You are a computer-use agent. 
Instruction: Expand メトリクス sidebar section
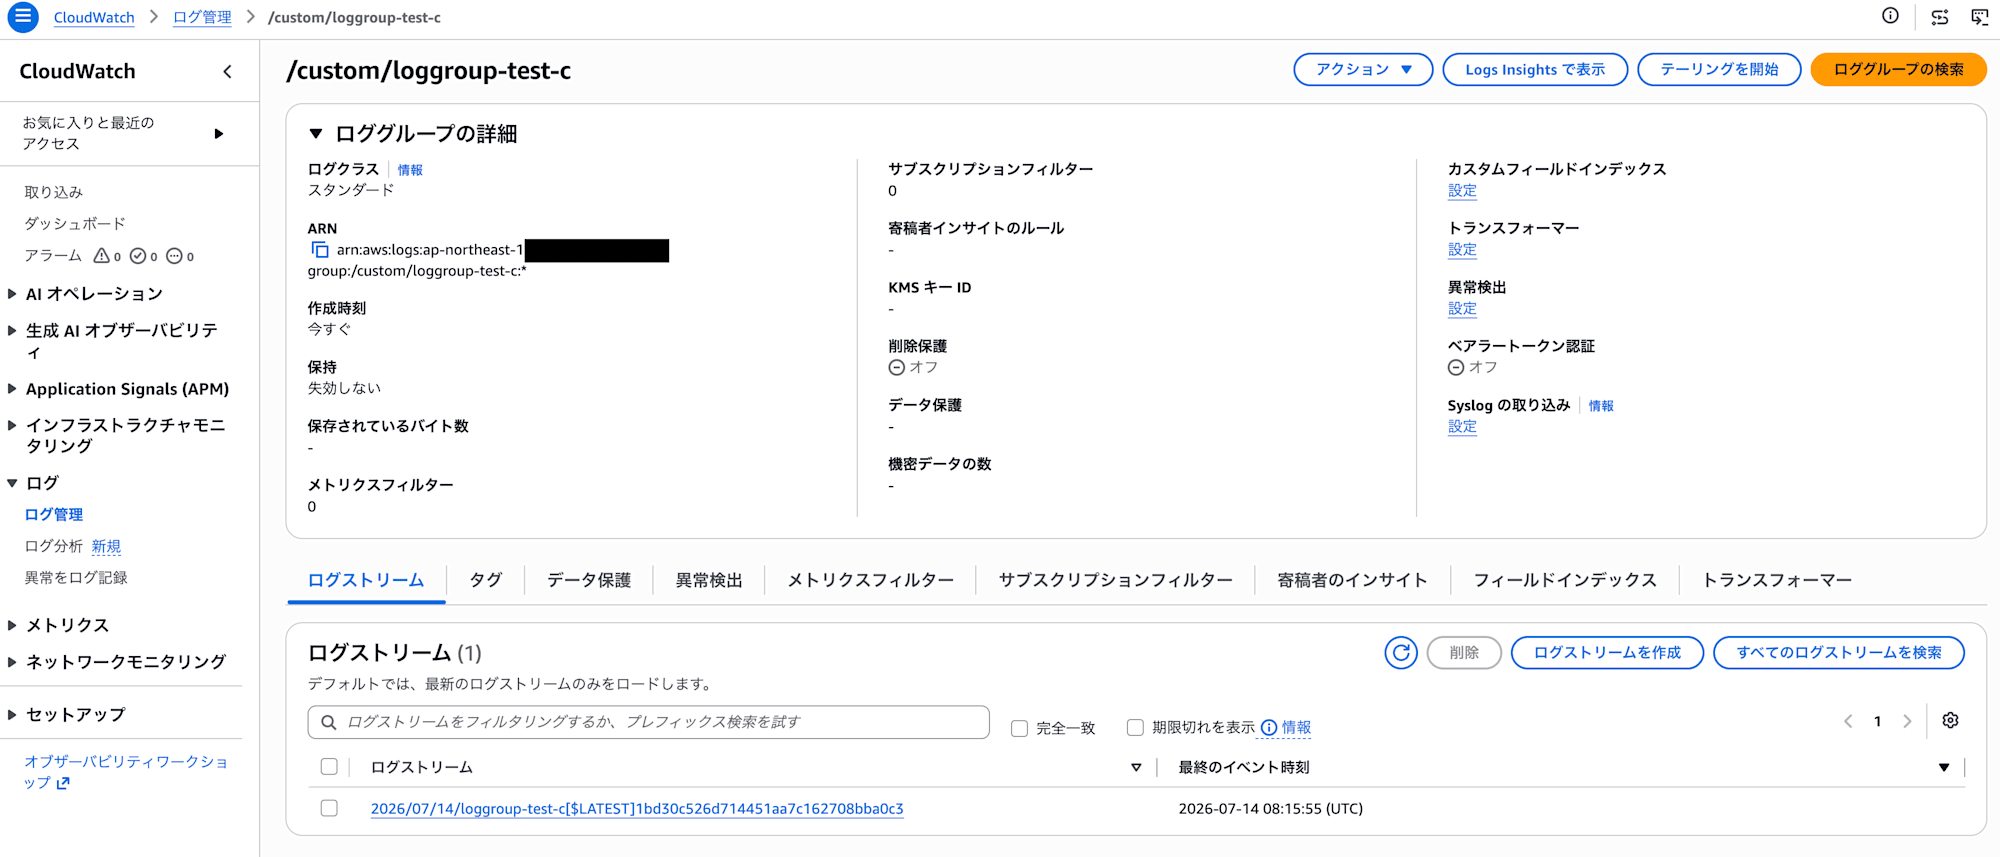(x=12, y=625)
